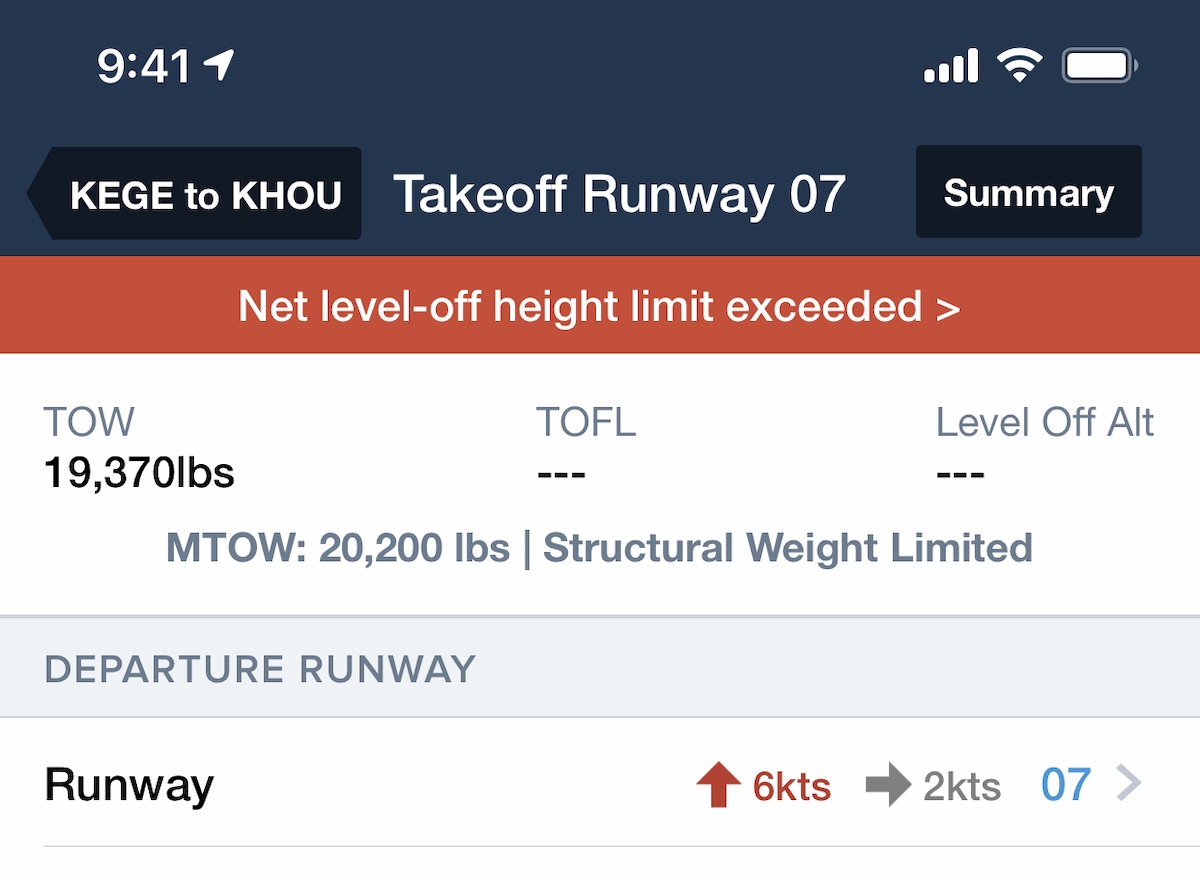Tap the cellular signal bars icon

[x=950, y=67]
